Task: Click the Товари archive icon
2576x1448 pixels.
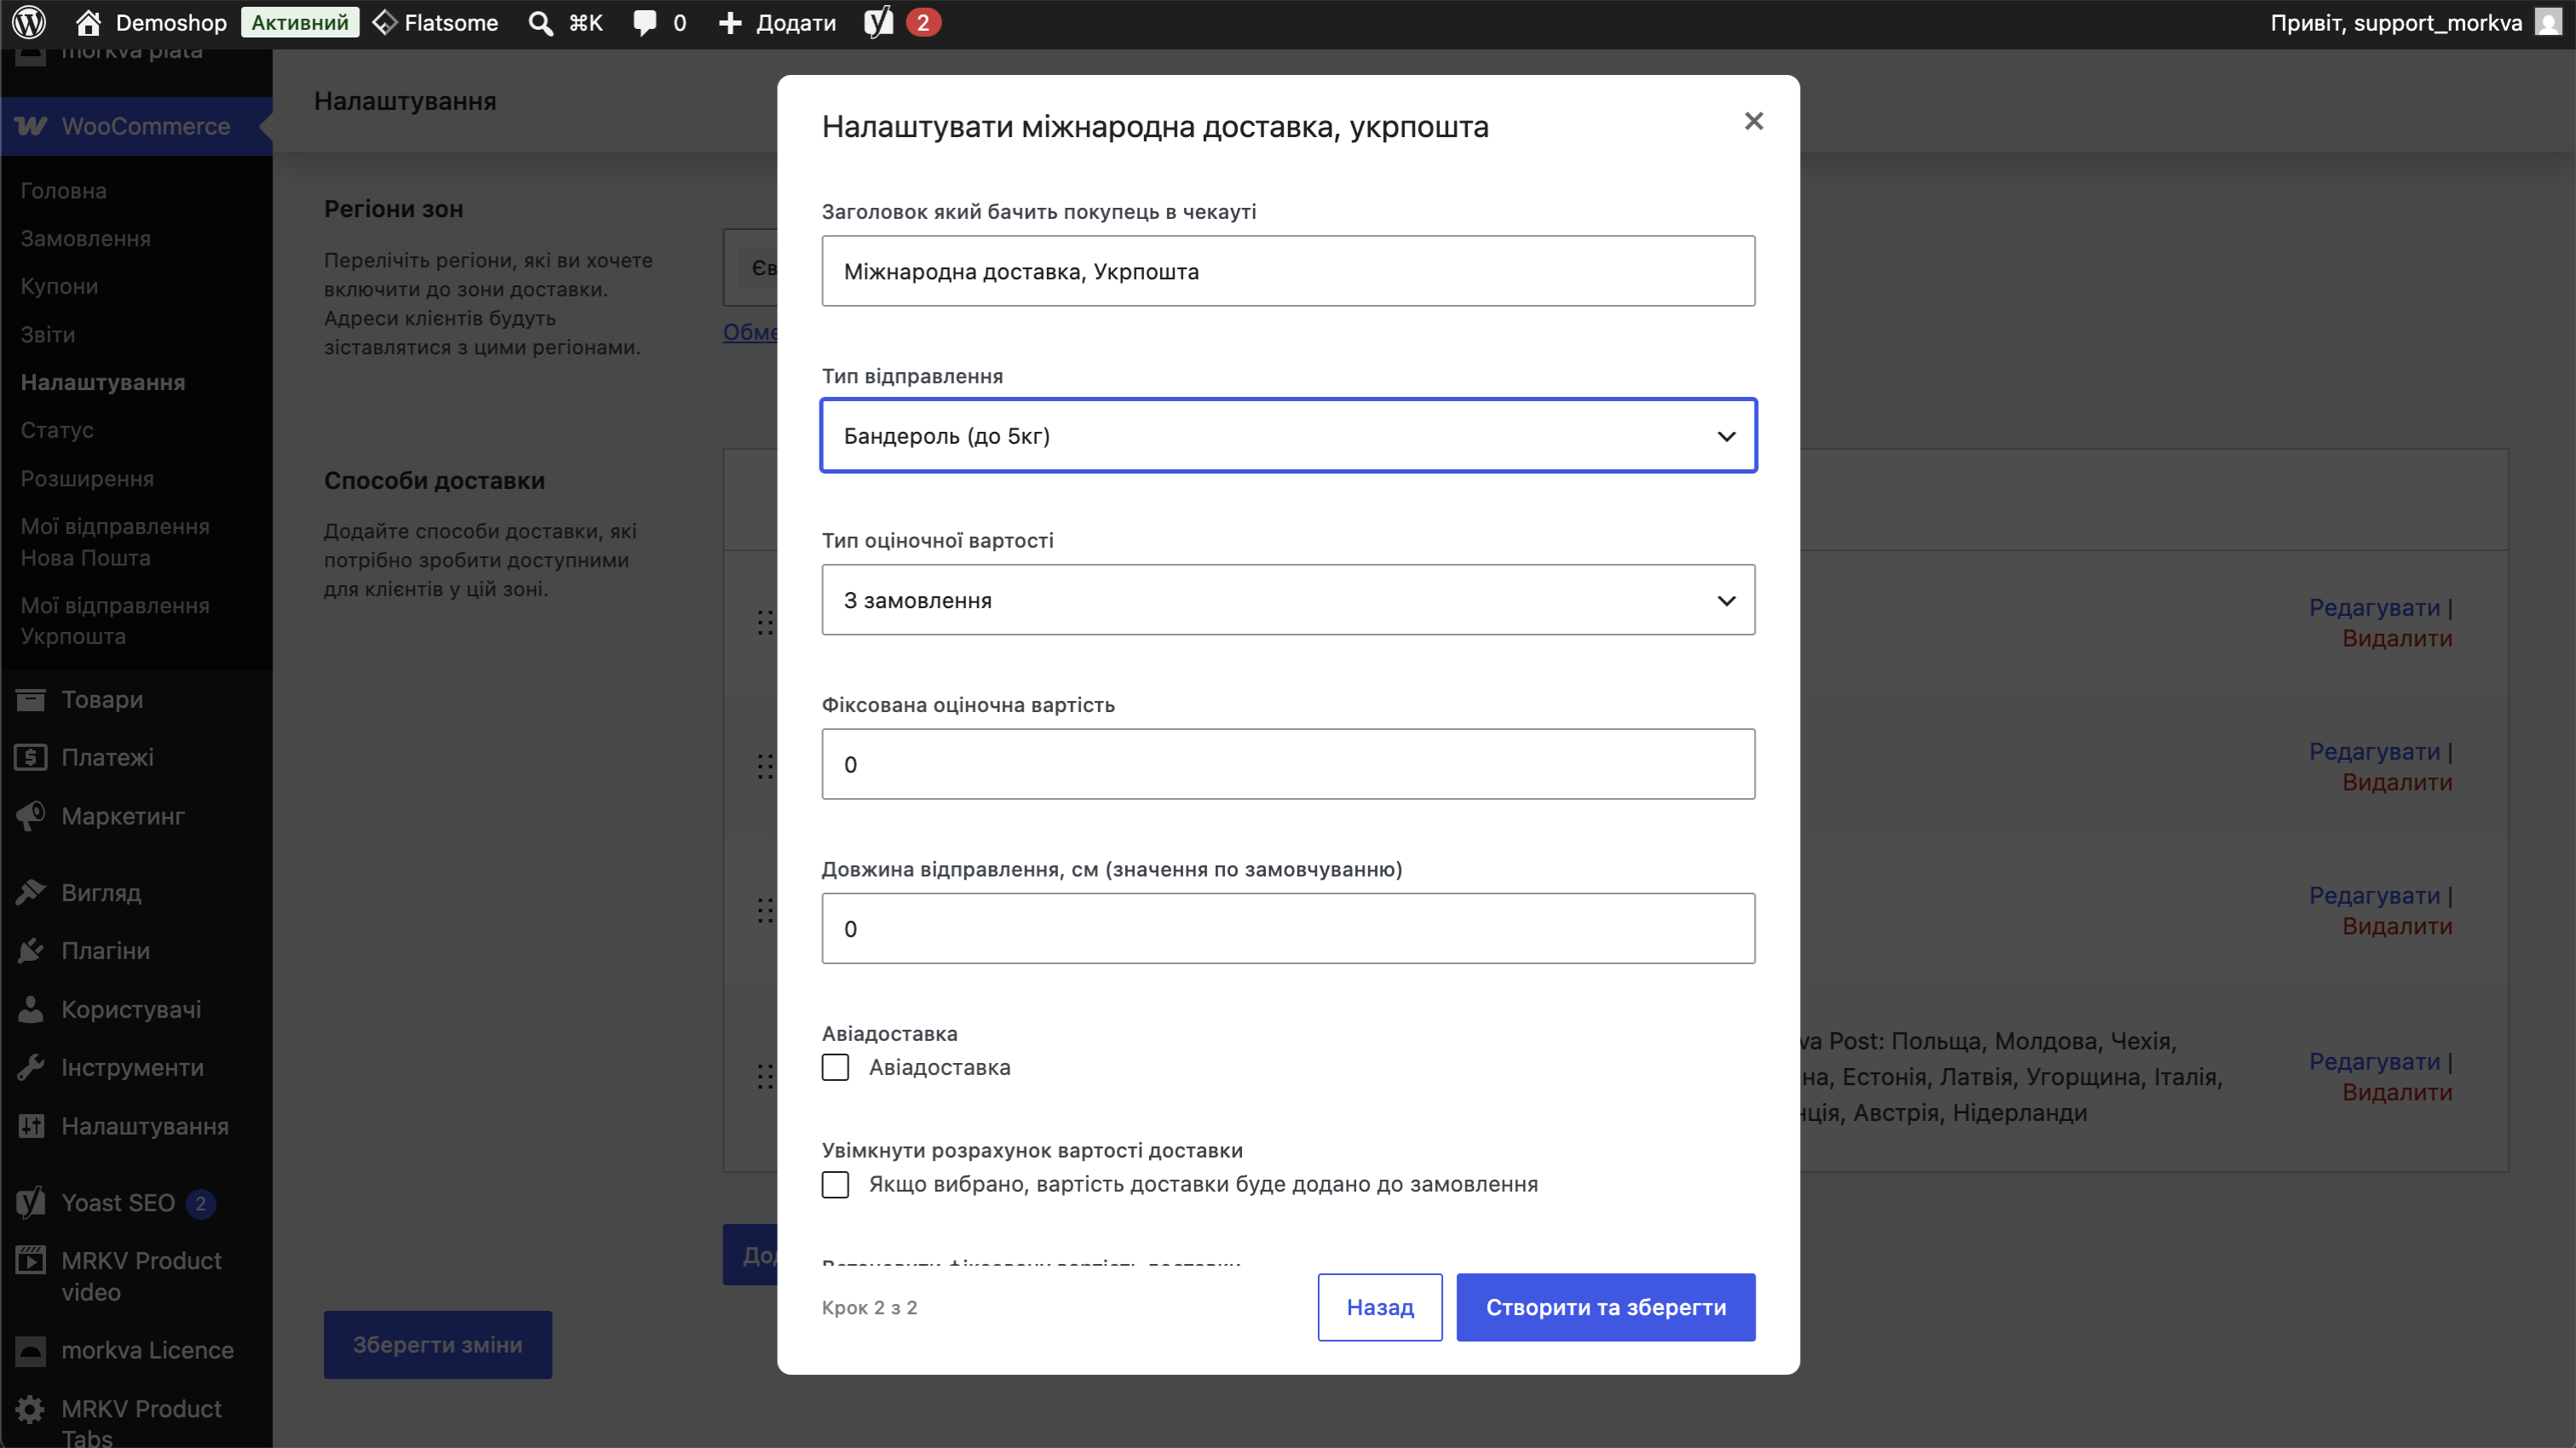Action: click(31, 699)
